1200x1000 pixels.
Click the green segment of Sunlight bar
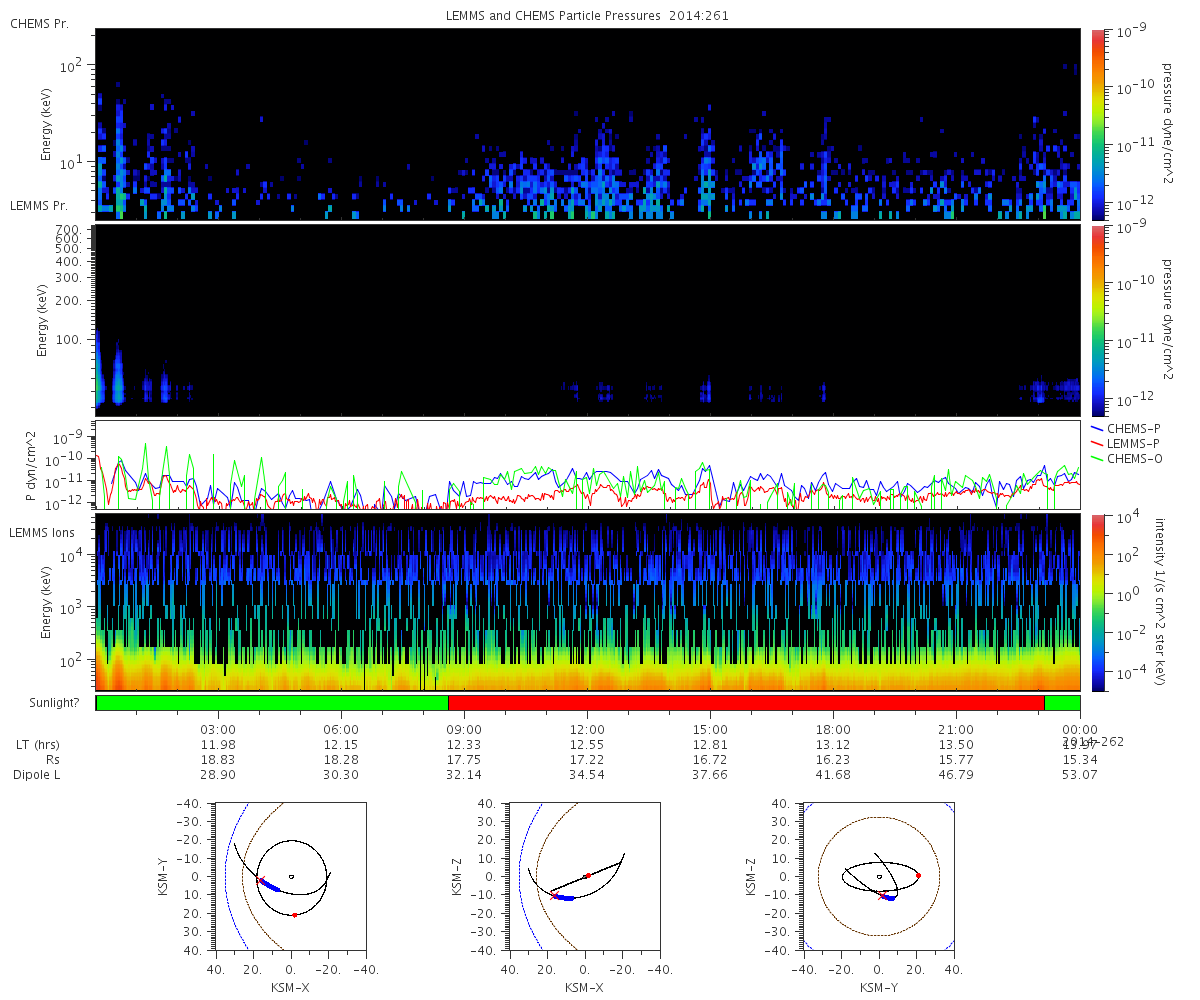click(x=272, y=703)
